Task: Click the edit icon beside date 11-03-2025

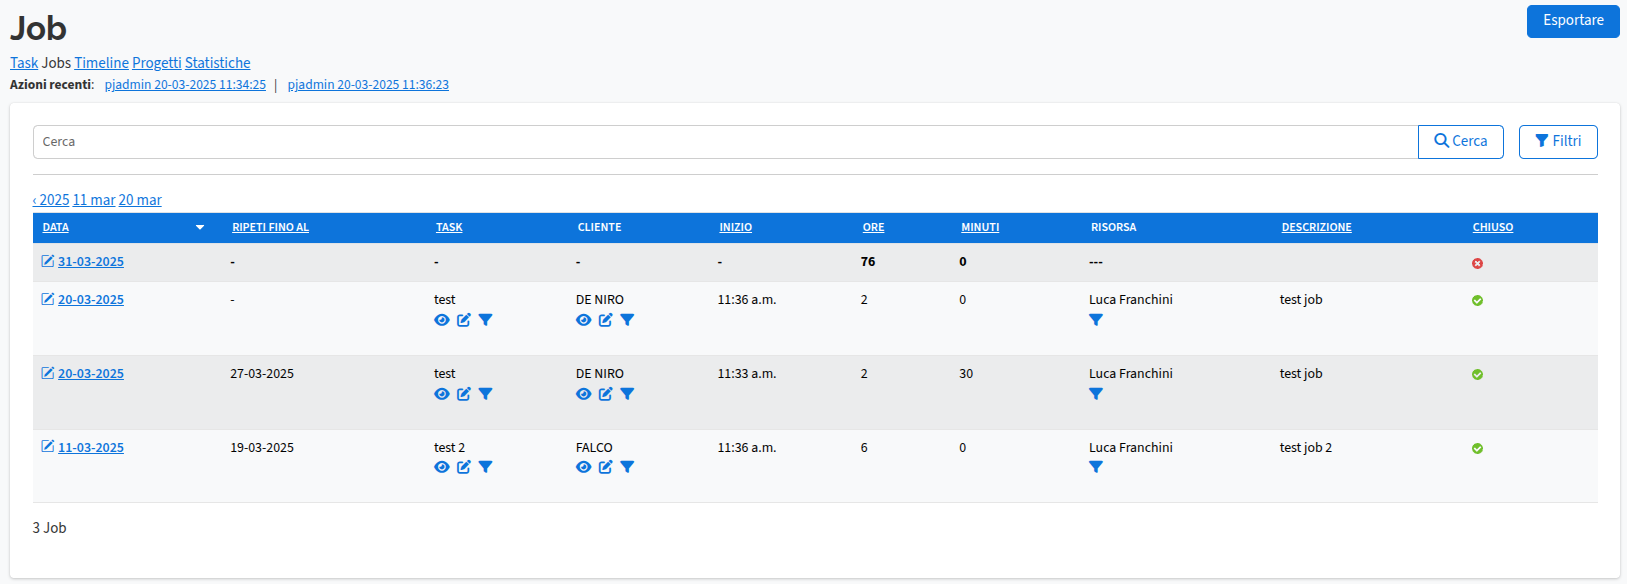Action: [47, 446]
